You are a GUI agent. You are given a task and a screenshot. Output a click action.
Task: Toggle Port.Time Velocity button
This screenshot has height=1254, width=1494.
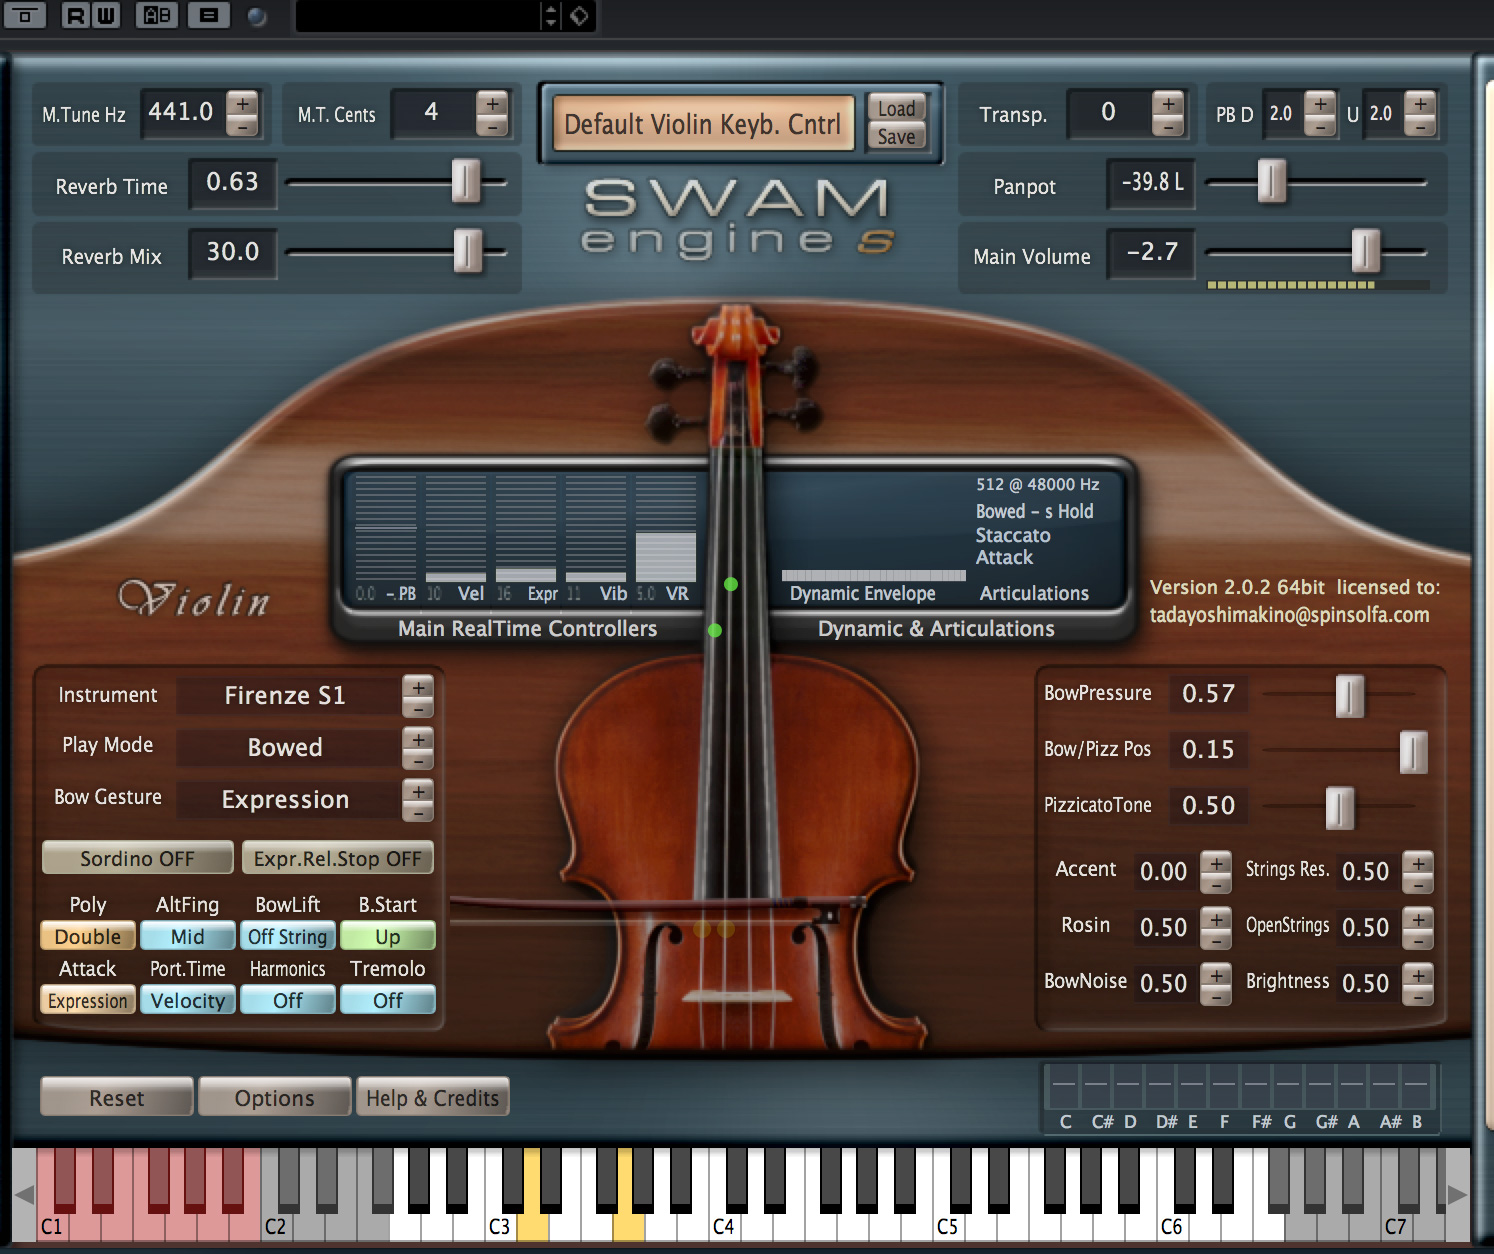[x=188, y=1000]
